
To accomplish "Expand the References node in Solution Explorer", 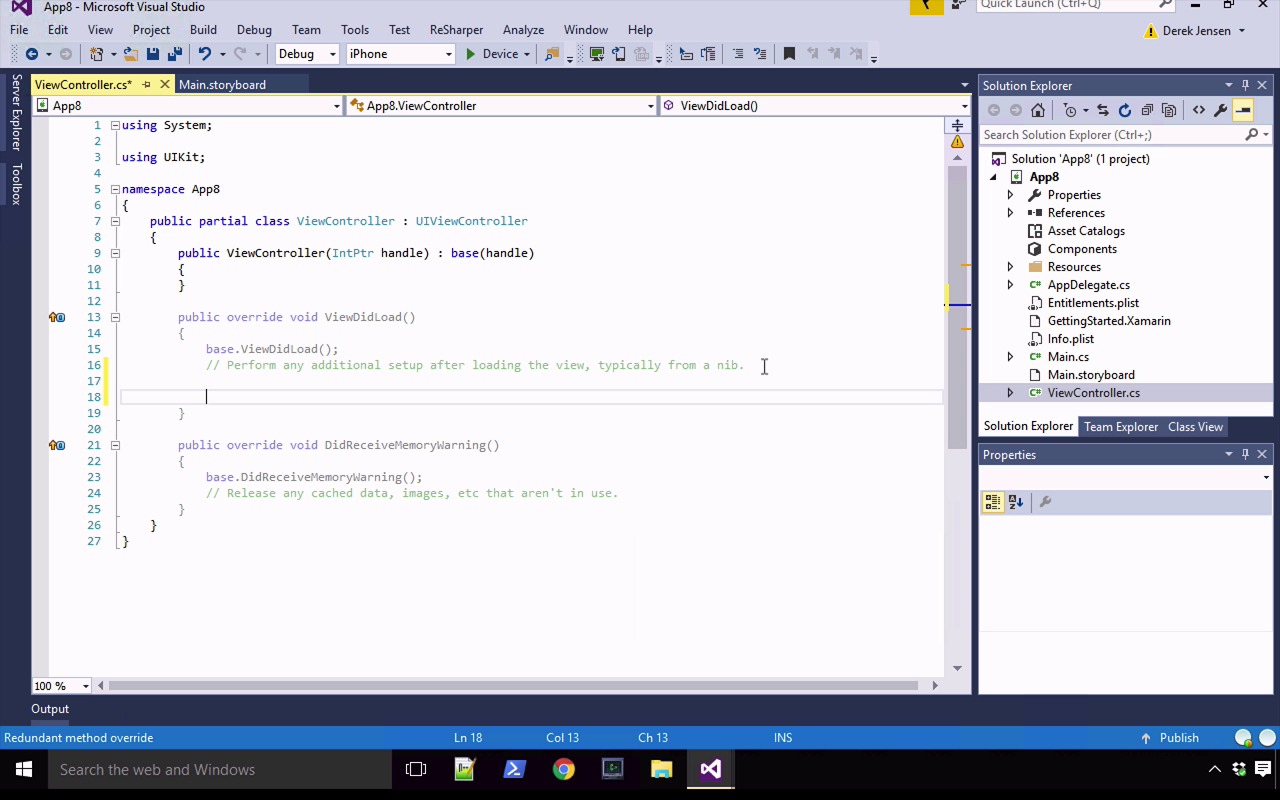I will pyautogui.click(x=1010, y=213).
